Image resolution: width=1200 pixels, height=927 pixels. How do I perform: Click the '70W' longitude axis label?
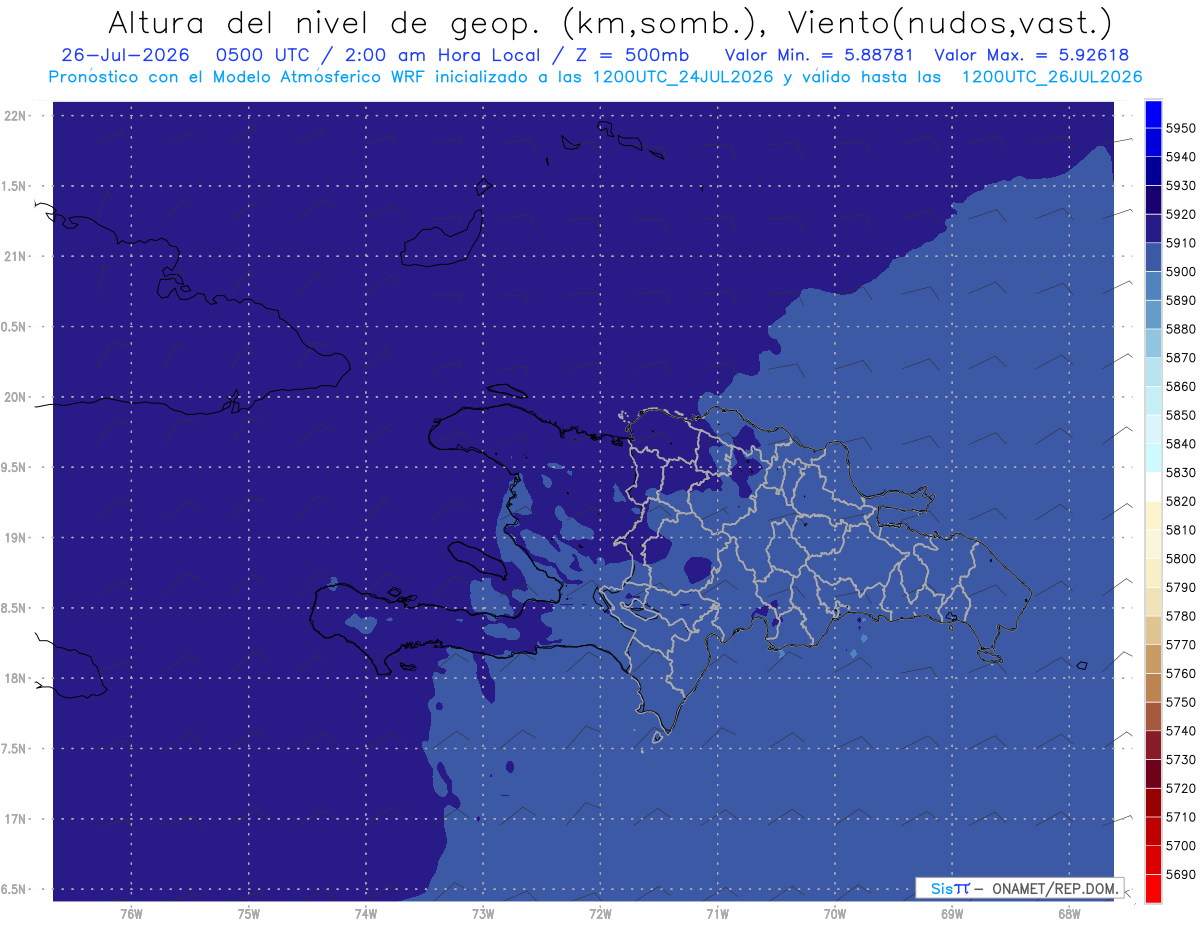click(x=835, y=913)
